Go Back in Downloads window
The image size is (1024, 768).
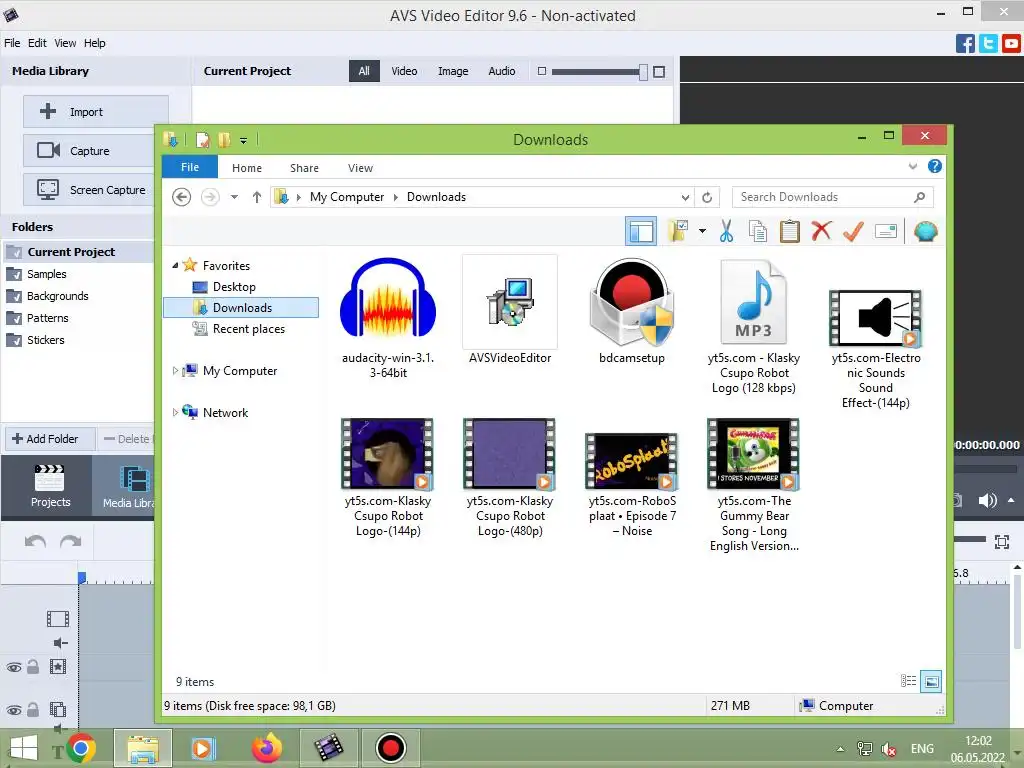coord(182,197)
